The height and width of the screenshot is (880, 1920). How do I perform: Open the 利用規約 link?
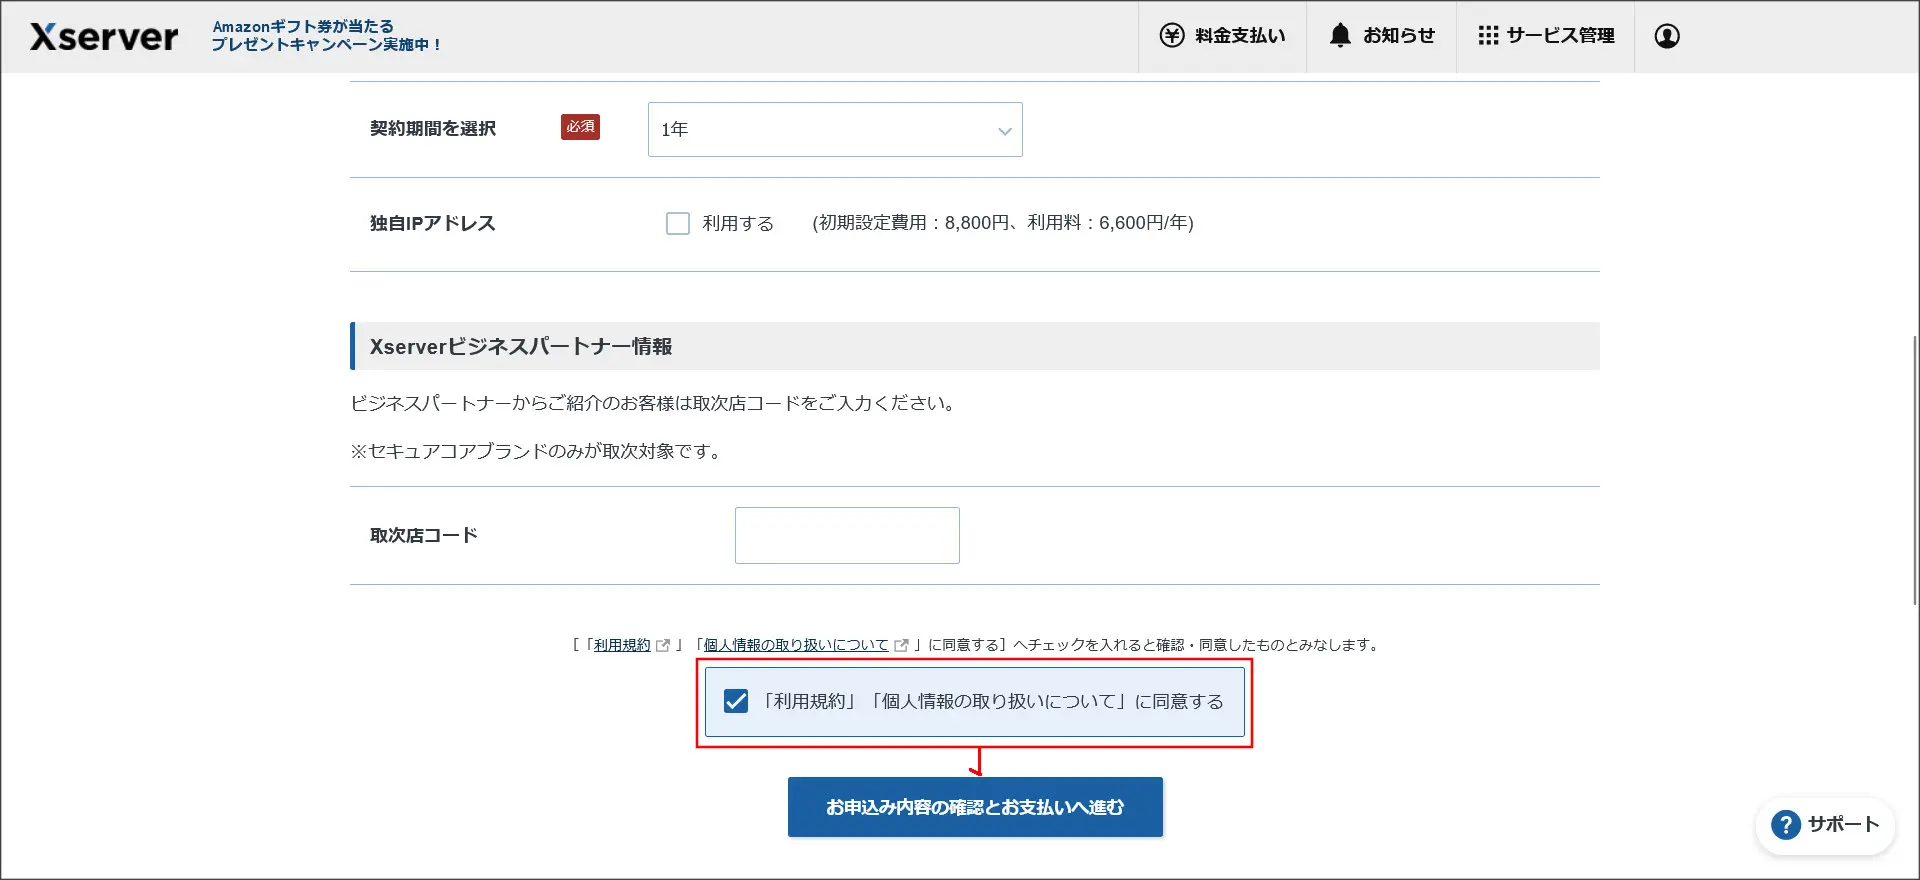click(622, 646)
